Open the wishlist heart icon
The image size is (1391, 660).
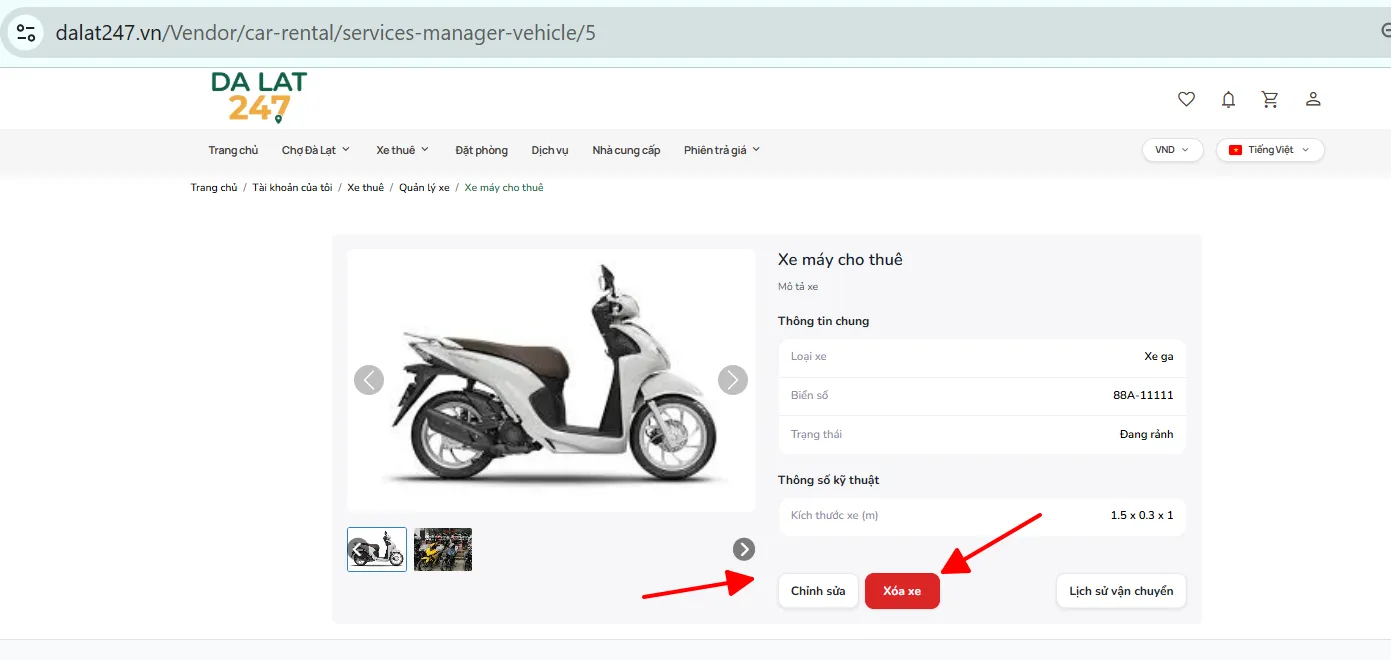[1186, 99]
